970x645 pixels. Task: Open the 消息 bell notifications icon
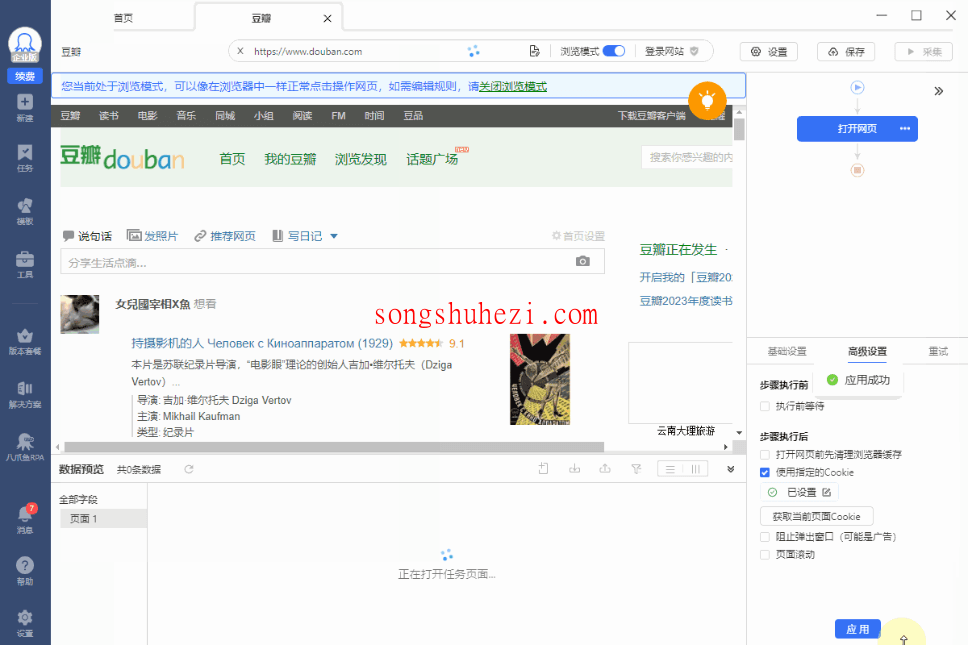25,519
